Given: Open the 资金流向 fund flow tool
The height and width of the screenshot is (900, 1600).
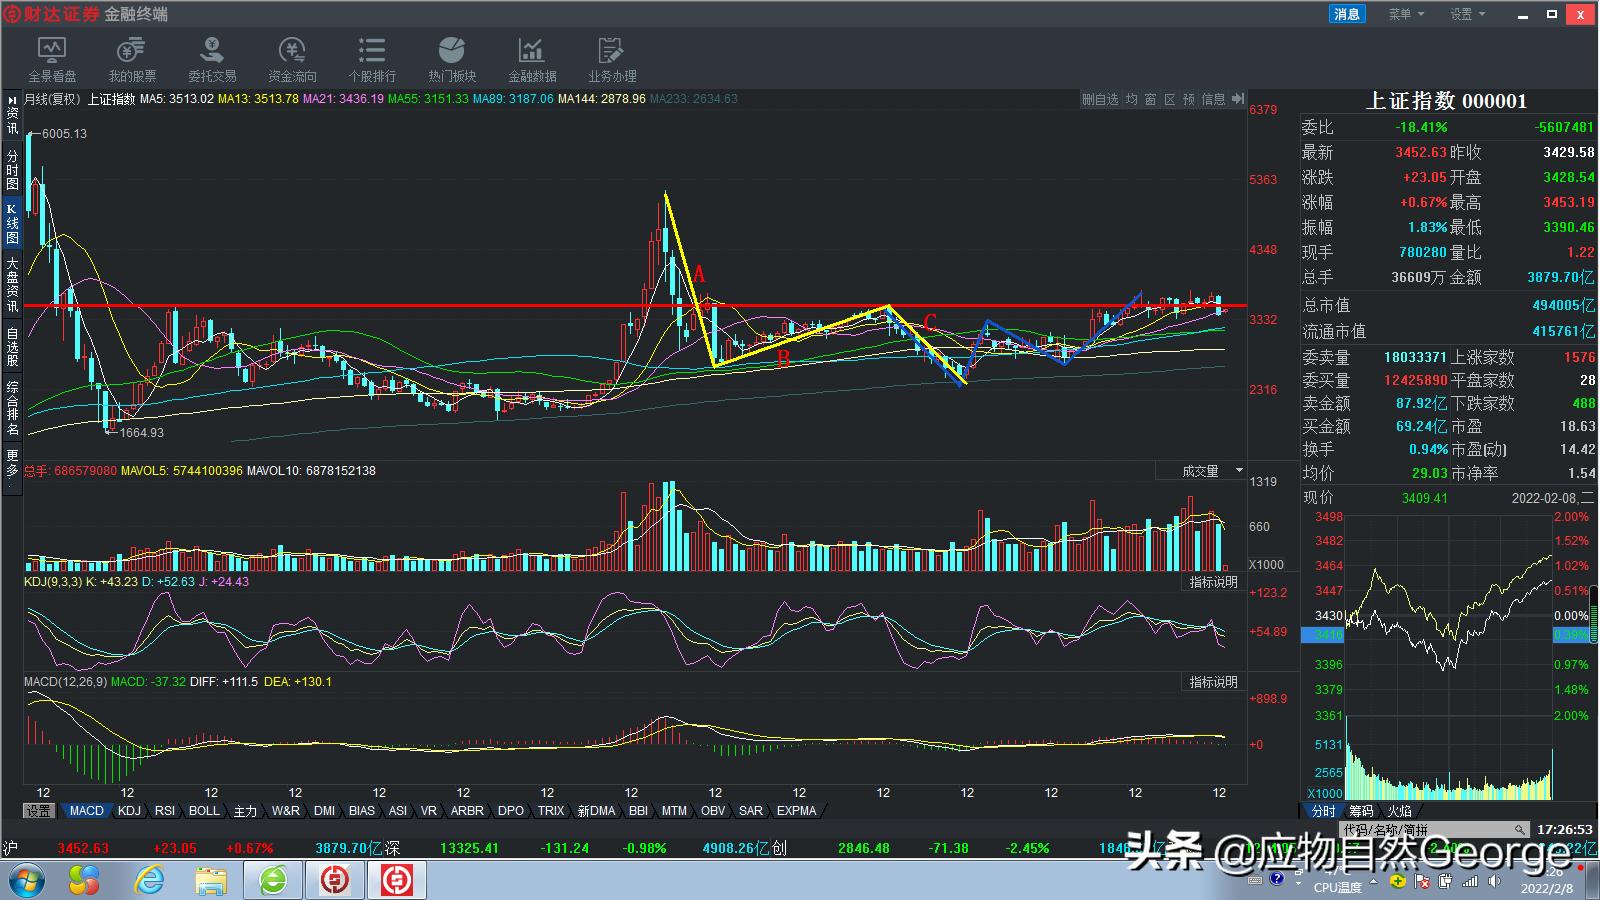Looking at the screenshot, I should [x=291, y=58].
